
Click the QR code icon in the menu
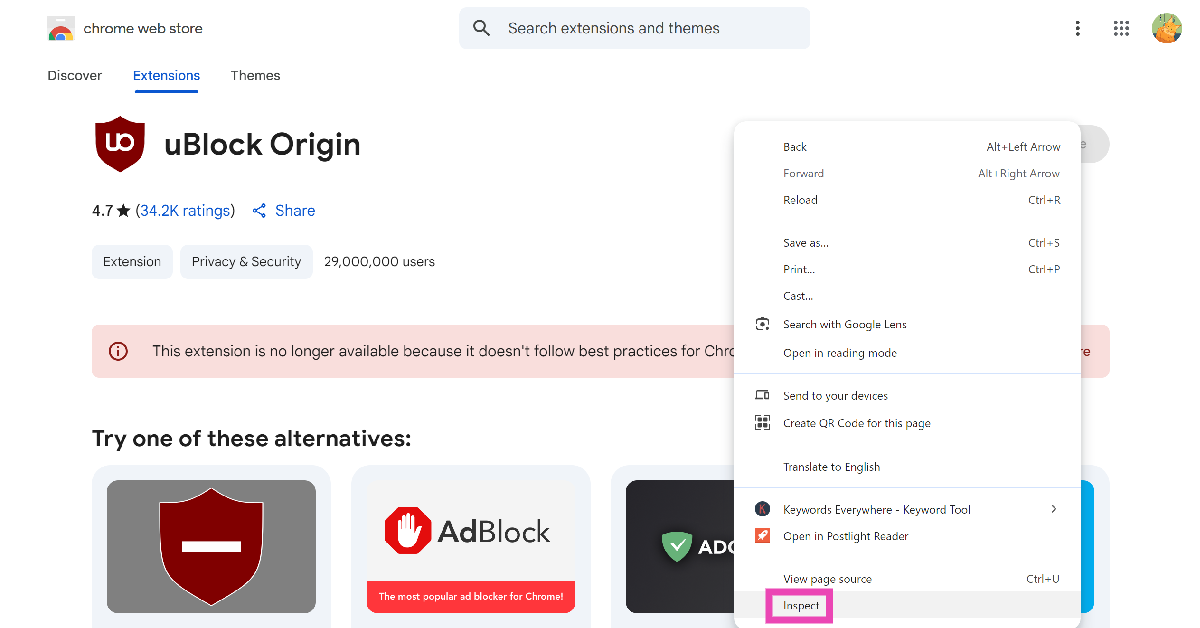click(763, 423)
